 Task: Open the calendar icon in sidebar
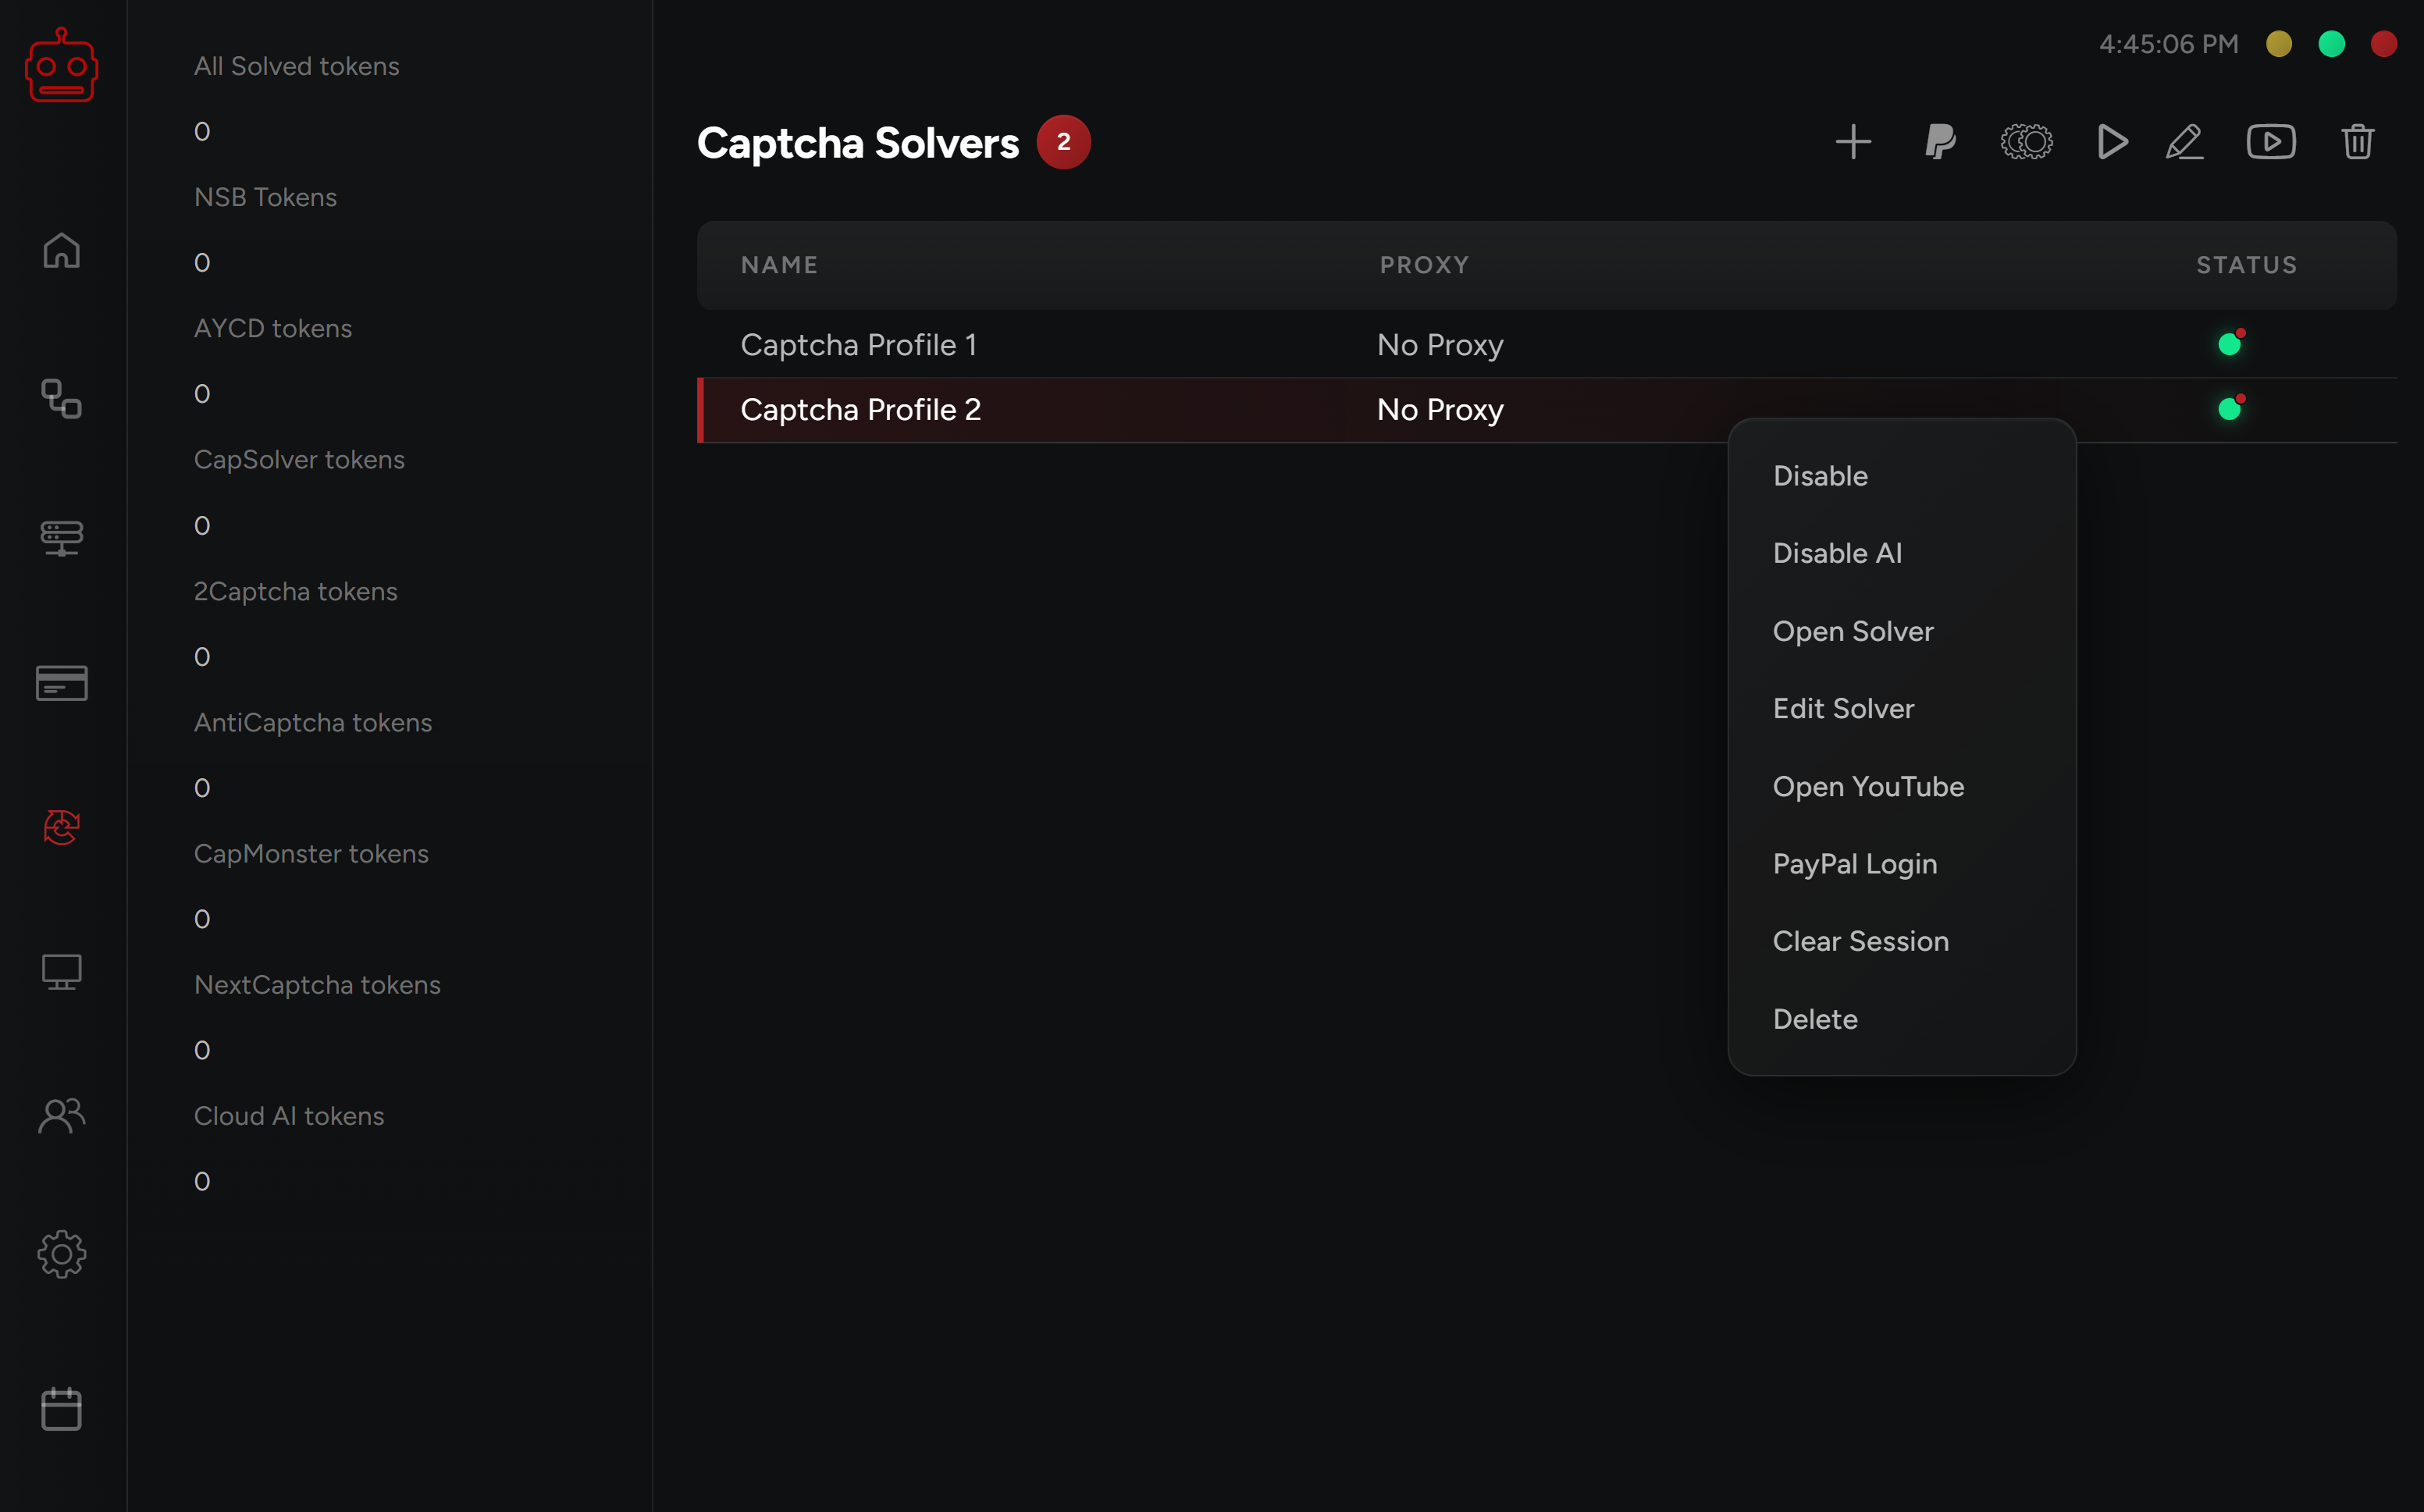(61, 1409)
